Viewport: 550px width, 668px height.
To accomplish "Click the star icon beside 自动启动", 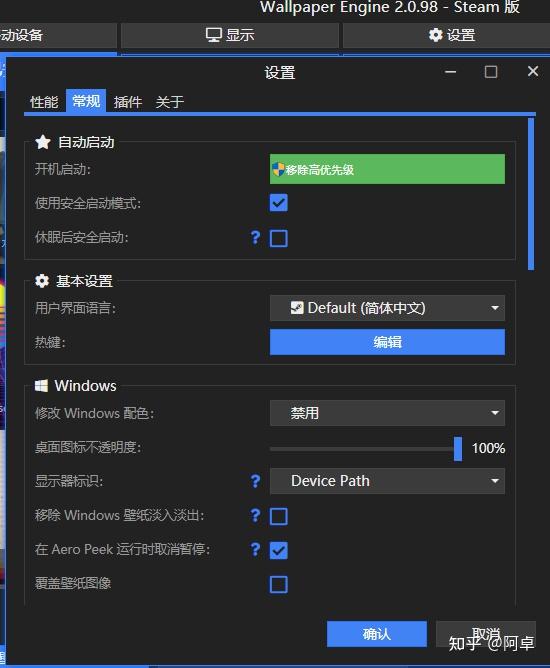I will click(x=43, y=142).
